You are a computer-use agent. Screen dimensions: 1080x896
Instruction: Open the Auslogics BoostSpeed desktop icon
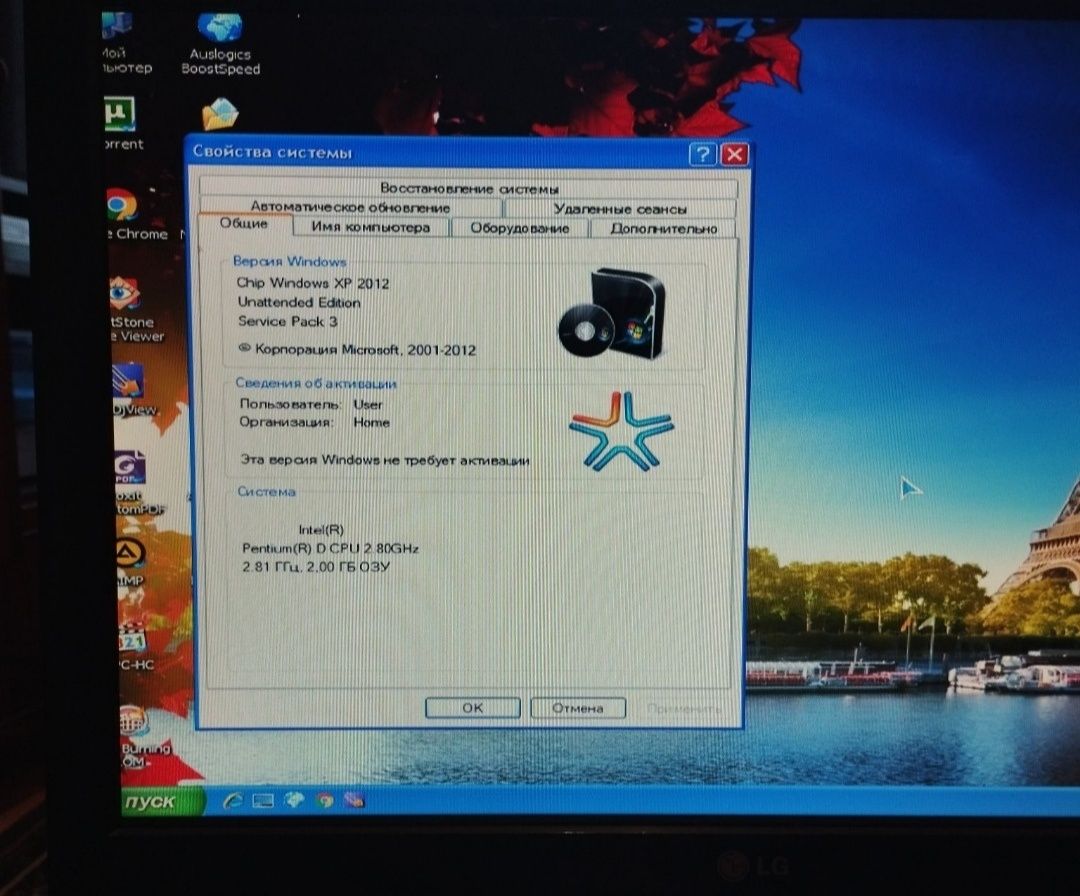pyautogui.click(x=220, y=43)
